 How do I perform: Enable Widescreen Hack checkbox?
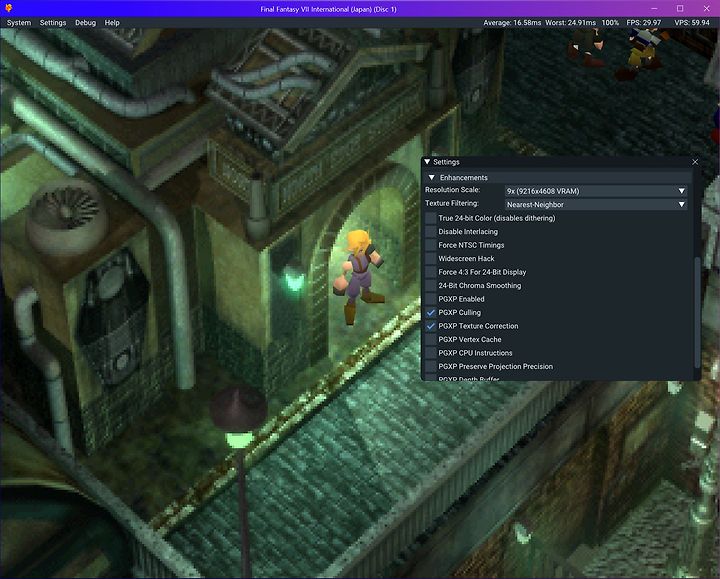[x=431, y=259]
